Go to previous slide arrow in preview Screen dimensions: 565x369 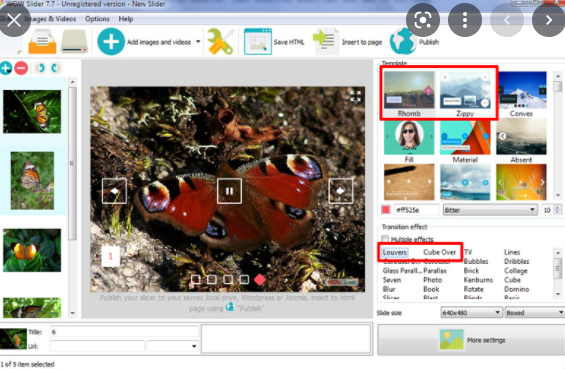pos(114,191)
